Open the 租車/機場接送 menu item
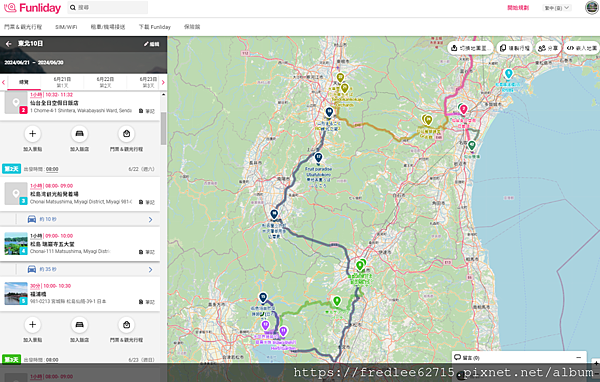 108,27
